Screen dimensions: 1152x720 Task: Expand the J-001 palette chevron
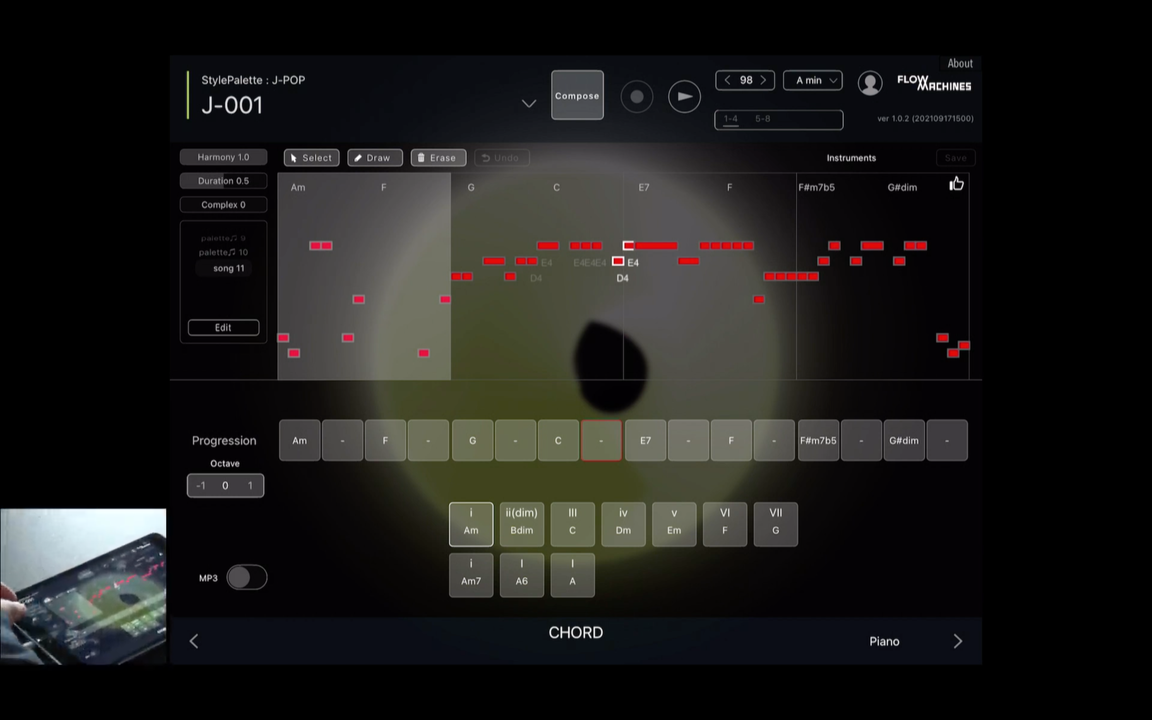(x=528, y=104)
